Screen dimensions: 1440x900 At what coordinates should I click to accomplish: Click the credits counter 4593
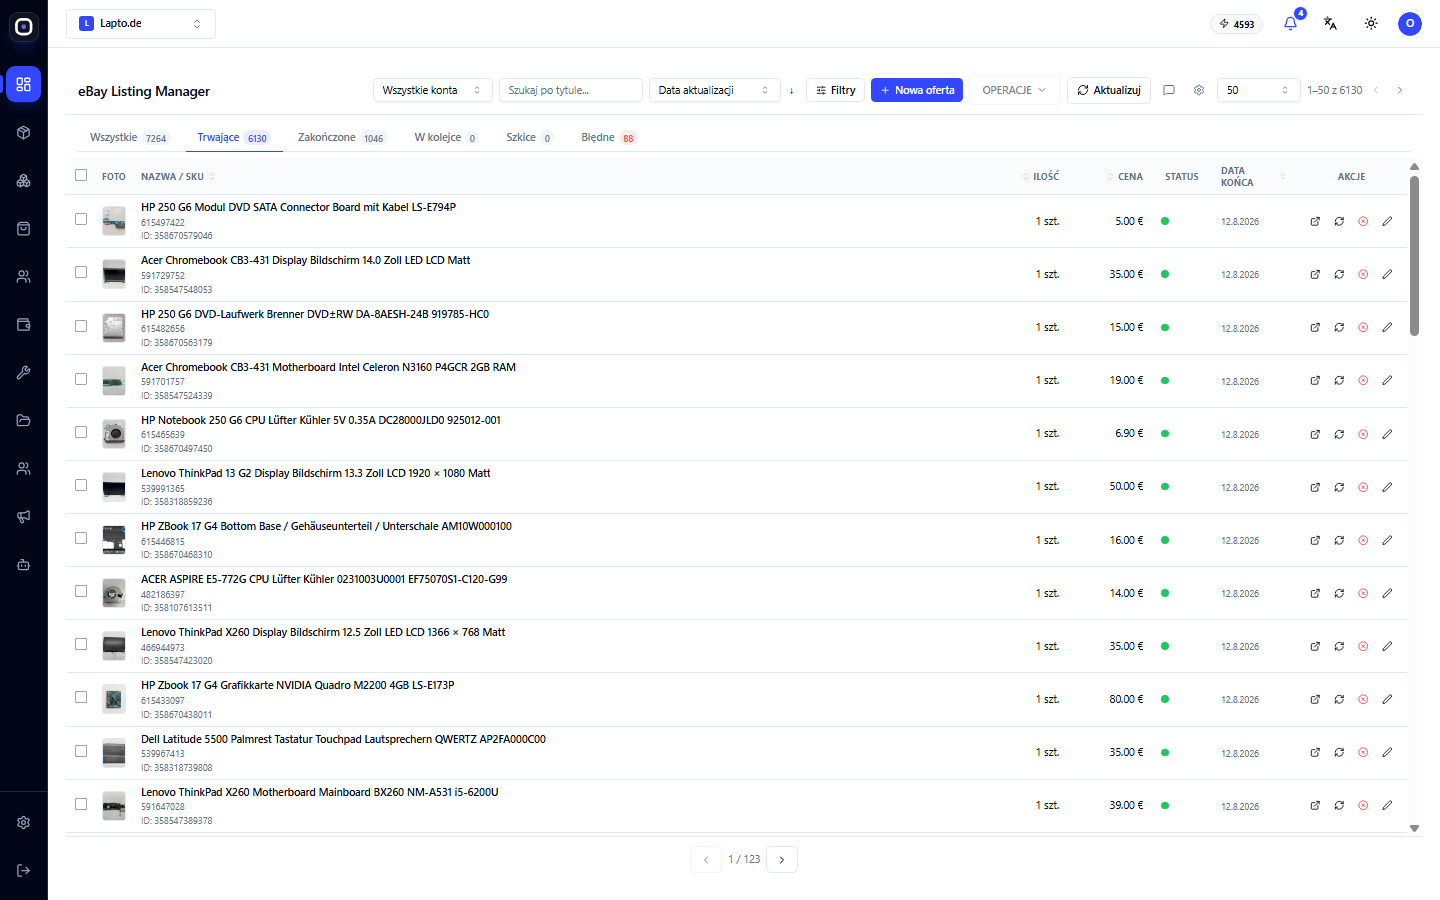click(1237, 24)
